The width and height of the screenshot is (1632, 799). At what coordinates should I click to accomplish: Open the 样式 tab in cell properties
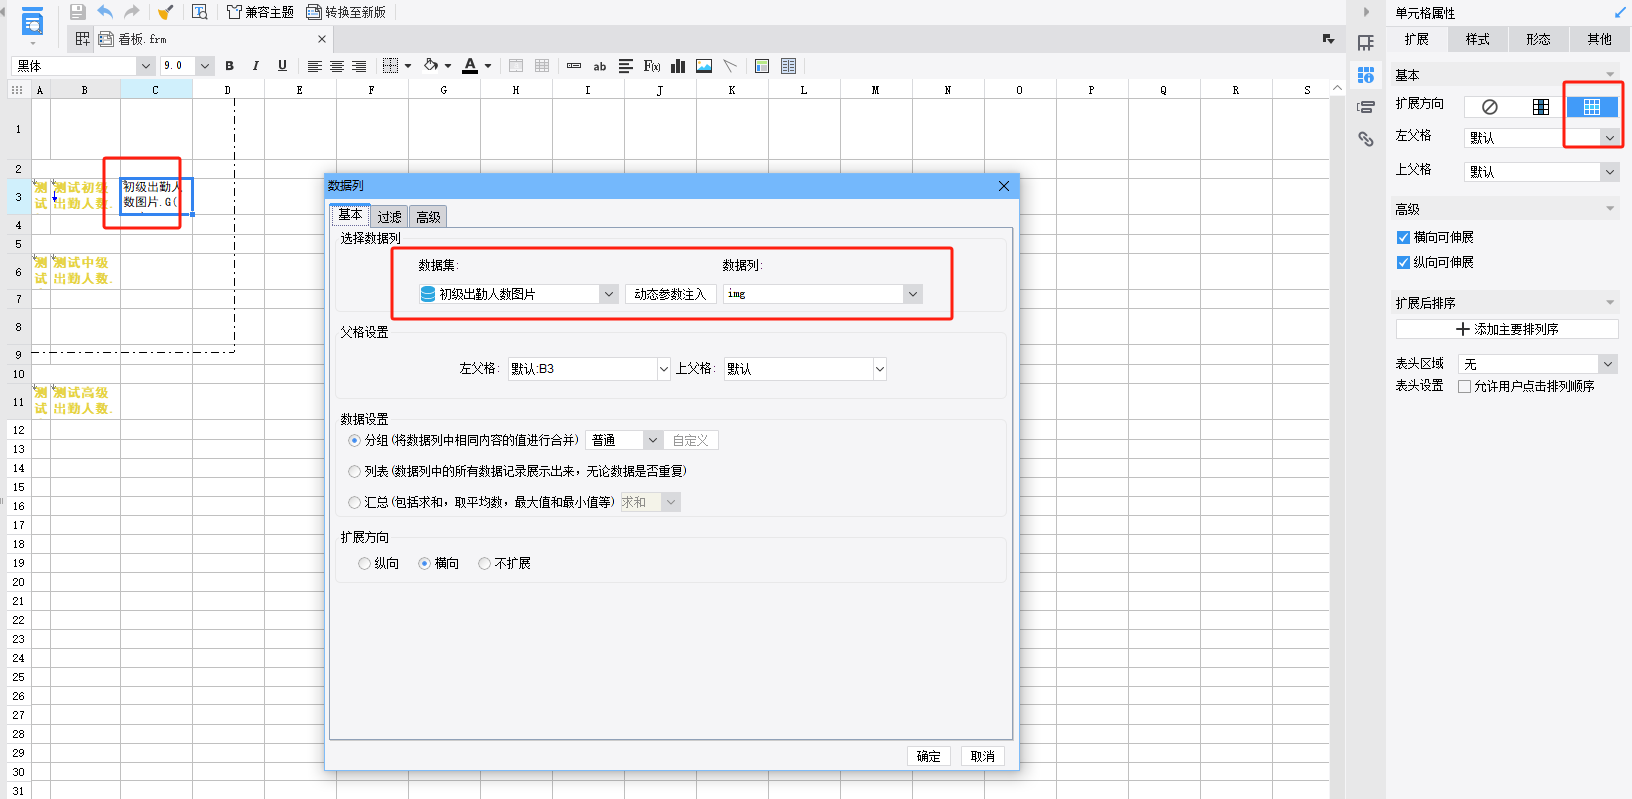1477,40
